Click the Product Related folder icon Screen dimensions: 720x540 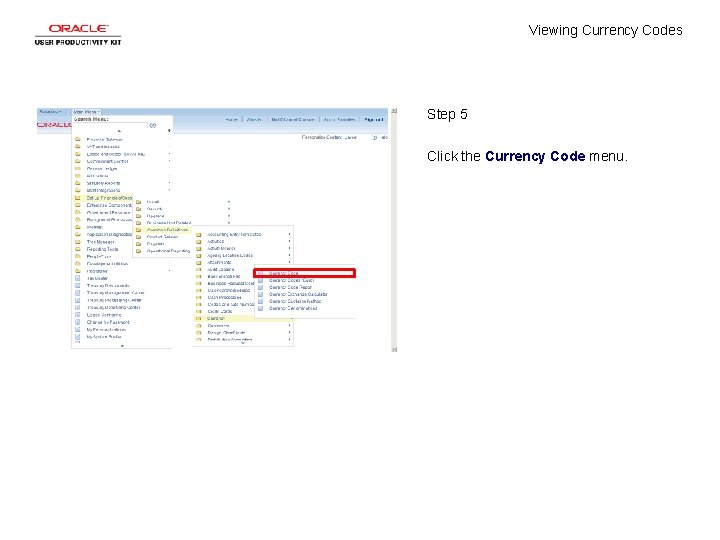pos(139,237)
